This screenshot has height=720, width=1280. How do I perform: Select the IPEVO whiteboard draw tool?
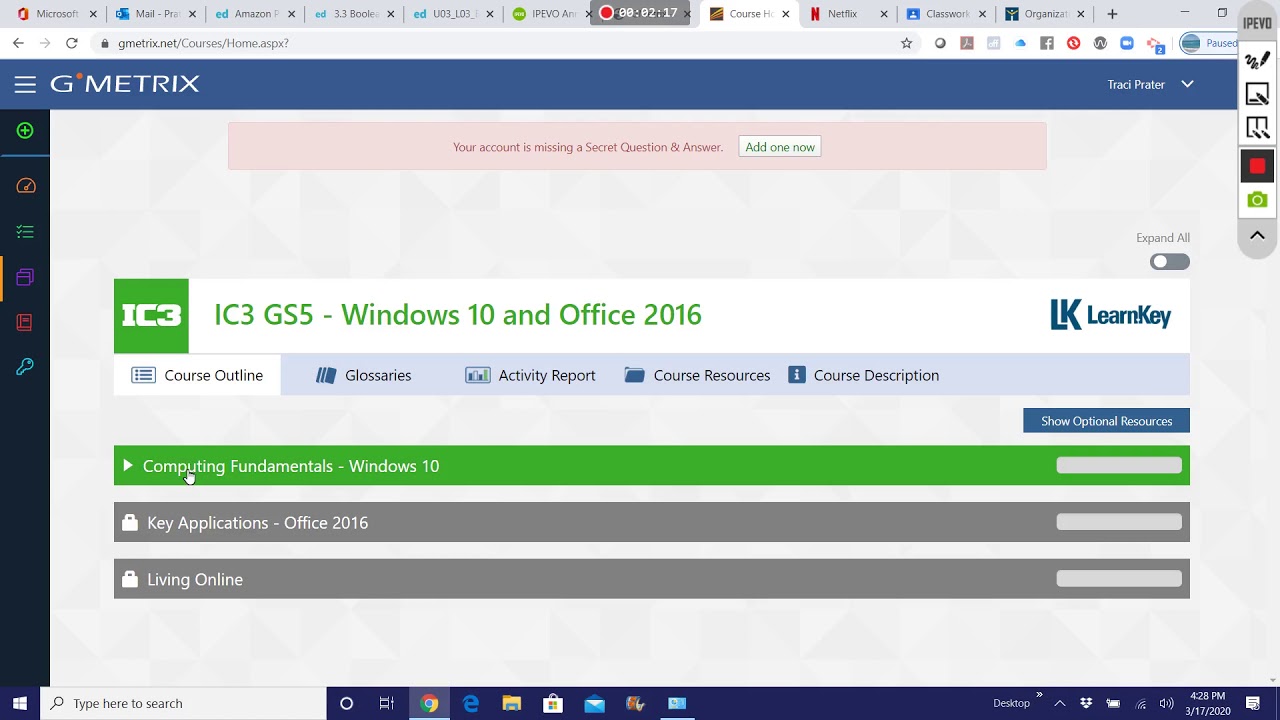(1257, 128)
